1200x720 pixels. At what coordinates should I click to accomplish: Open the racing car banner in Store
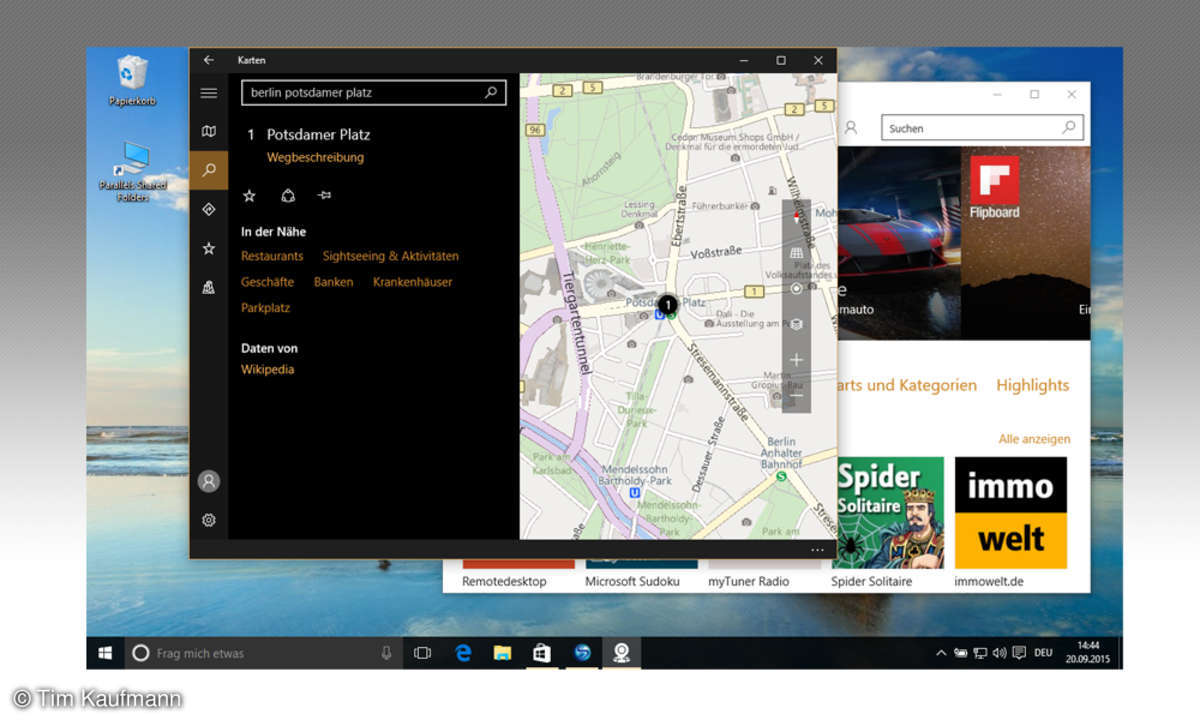pos(899,243)
